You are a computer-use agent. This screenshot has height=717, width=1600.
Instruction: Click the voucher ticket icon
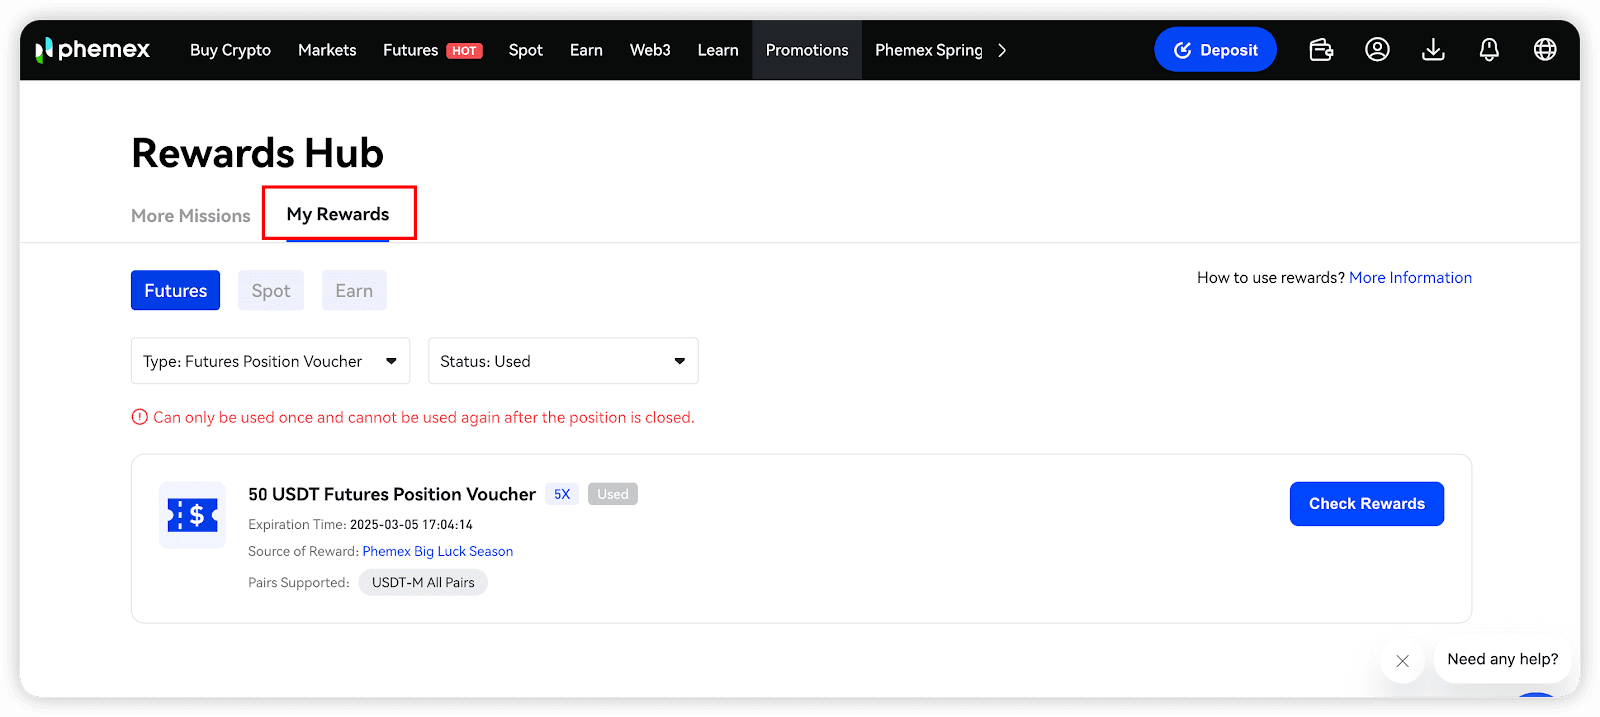pyautogui.click(x=192, y=515)
